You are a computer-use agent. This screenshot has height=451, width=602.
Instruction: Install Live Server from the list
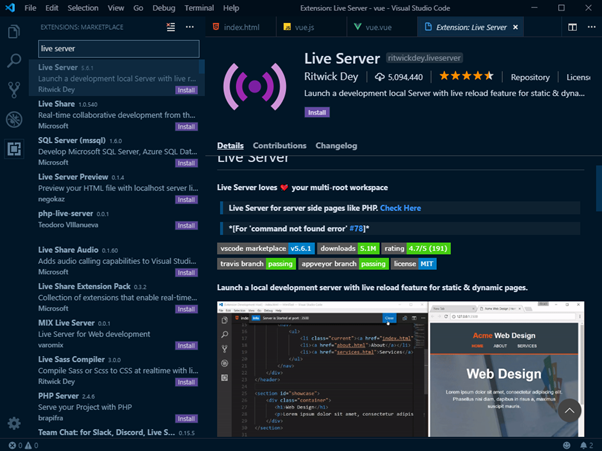click(186, 90)
